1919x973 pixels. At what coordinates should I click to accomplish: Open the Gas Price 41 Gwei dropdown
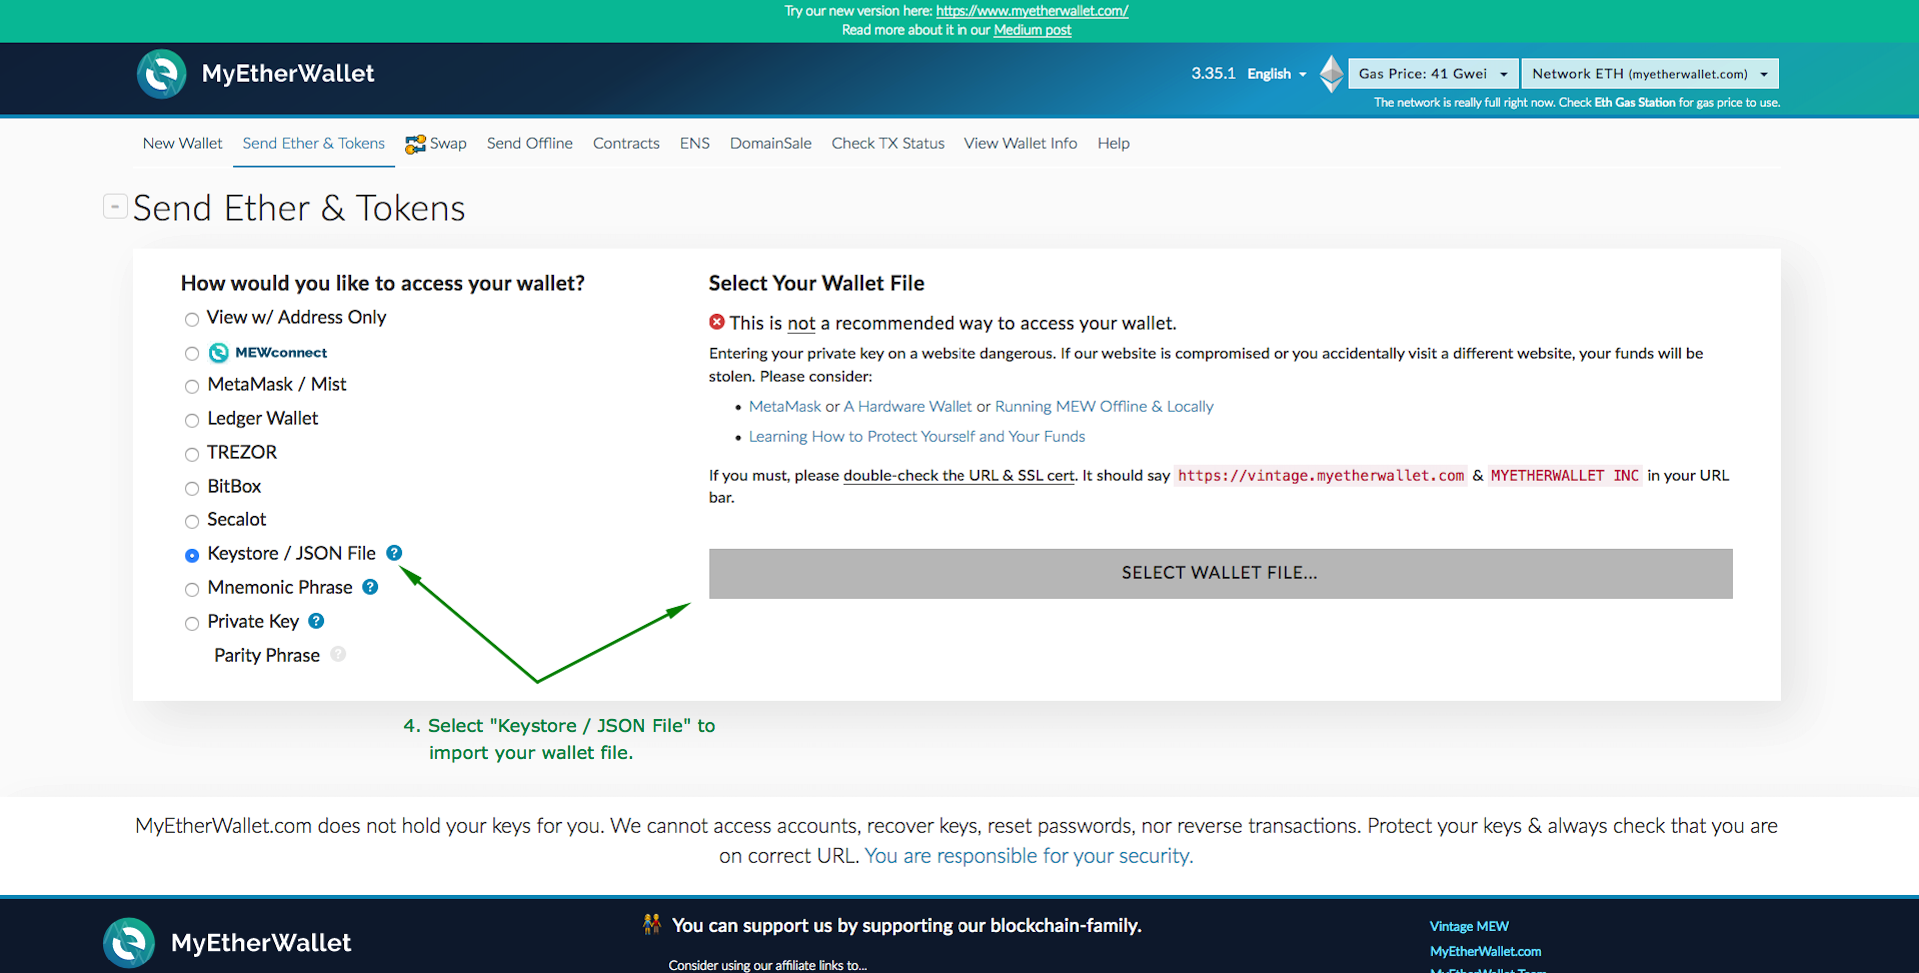[x=1433, y=74]
